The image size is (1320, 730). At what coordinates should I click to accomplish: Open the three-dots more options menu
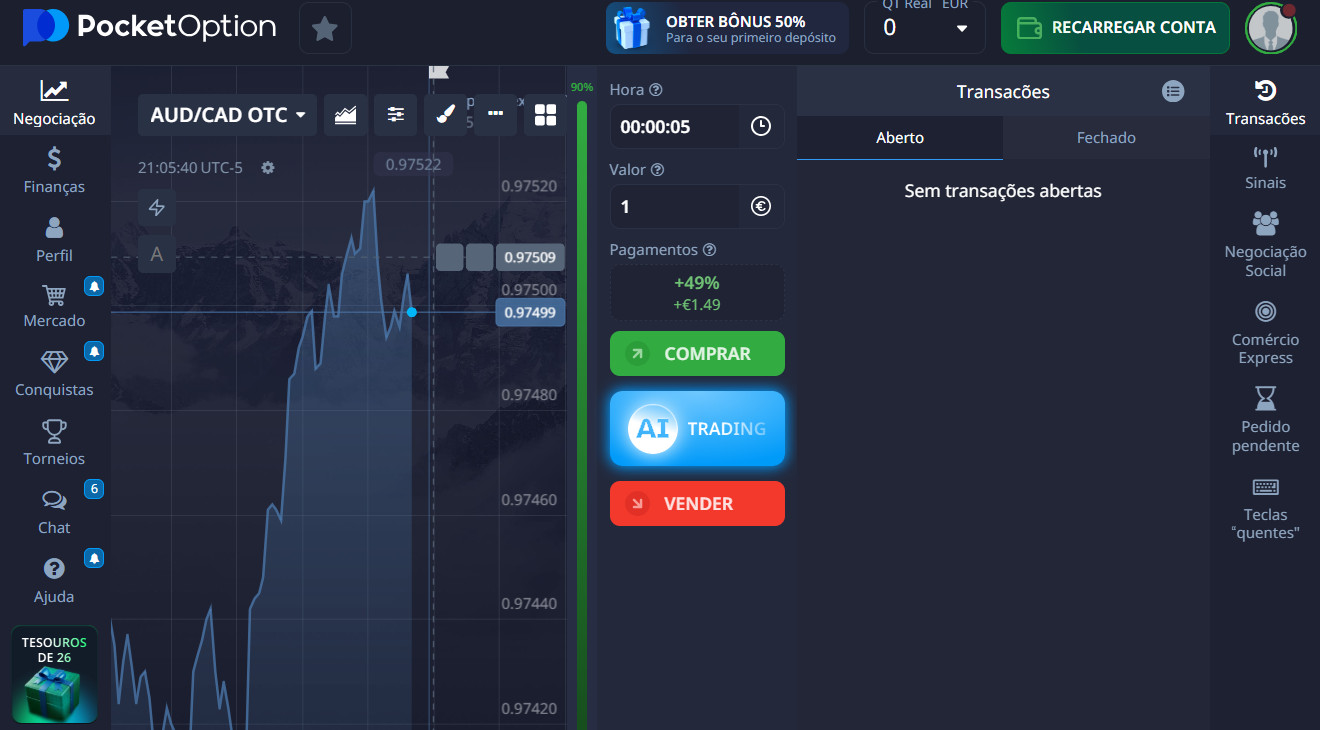coord(495,115)
